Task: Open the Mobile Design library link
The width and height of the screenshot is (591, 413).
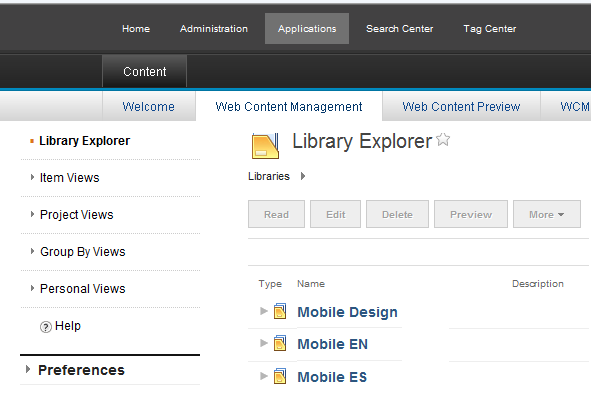Action: point(347,312)
